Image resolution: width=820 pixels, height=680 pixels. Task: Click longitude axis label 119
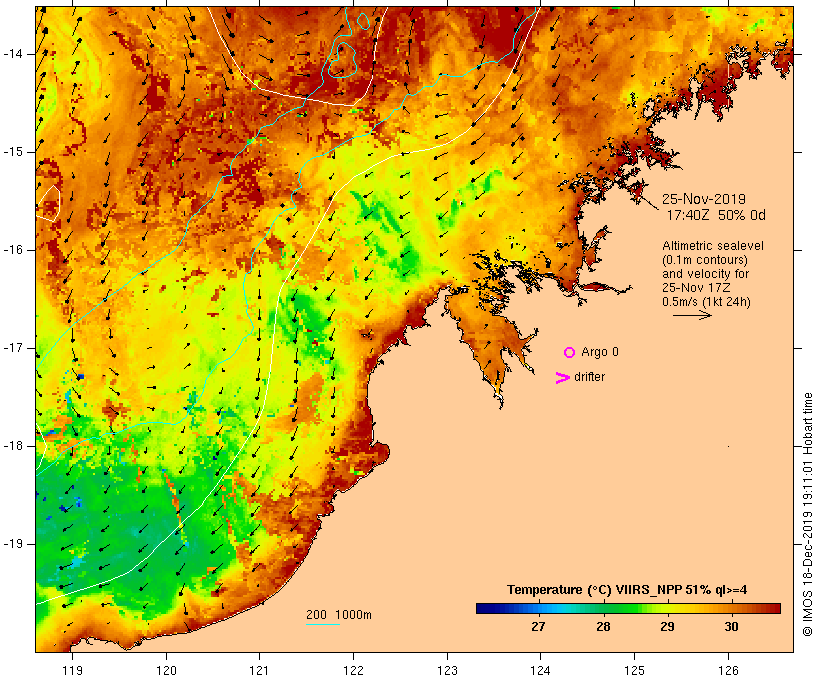click(x=73, y=670)
